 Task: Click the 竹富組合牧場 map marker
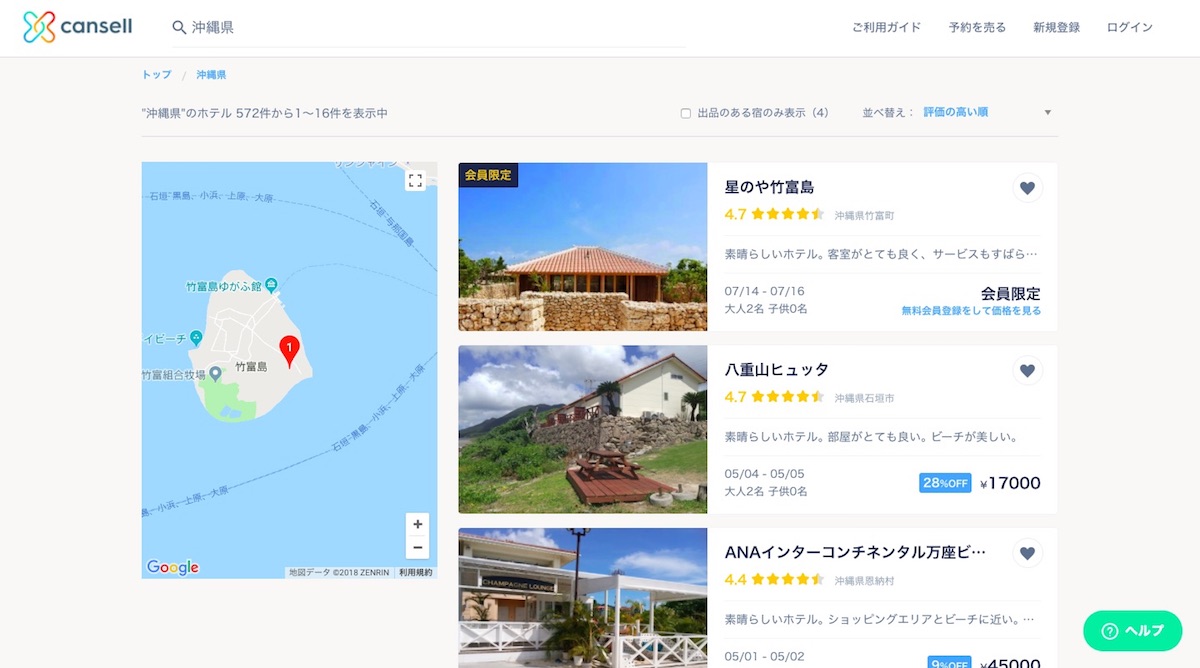coord(215,374)
